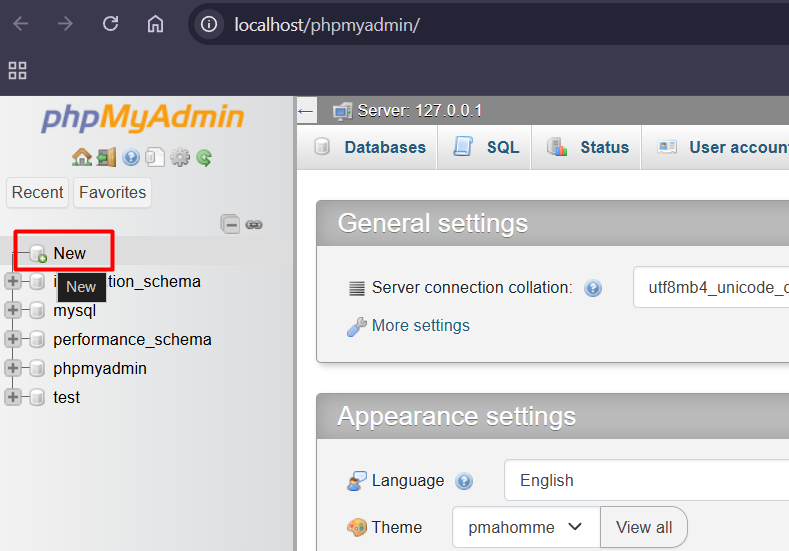Expand the mysql database node
This screenshot has height=551, width=789.
coord(13,310)
